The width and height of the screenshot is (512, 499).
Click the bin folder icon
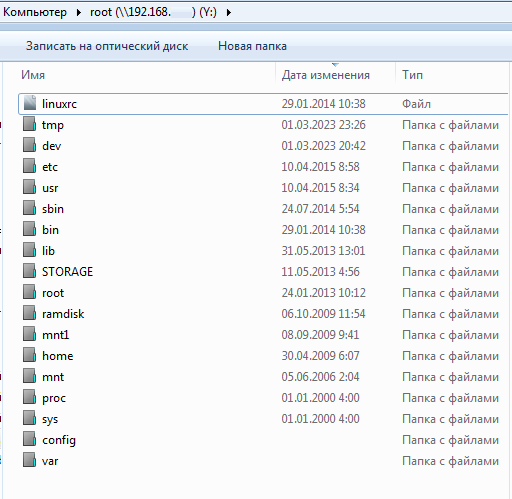(30, 229)
